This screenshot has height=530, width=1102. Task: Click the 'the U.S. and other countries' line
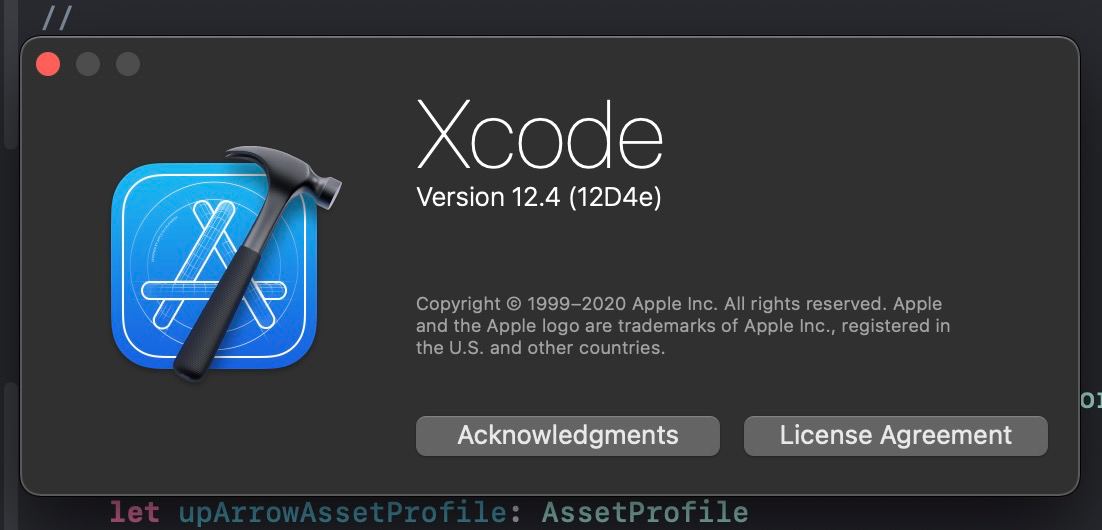540,348
